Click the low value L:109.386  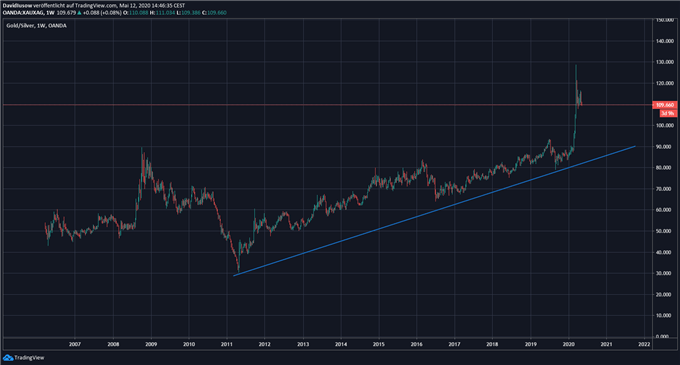189,13
